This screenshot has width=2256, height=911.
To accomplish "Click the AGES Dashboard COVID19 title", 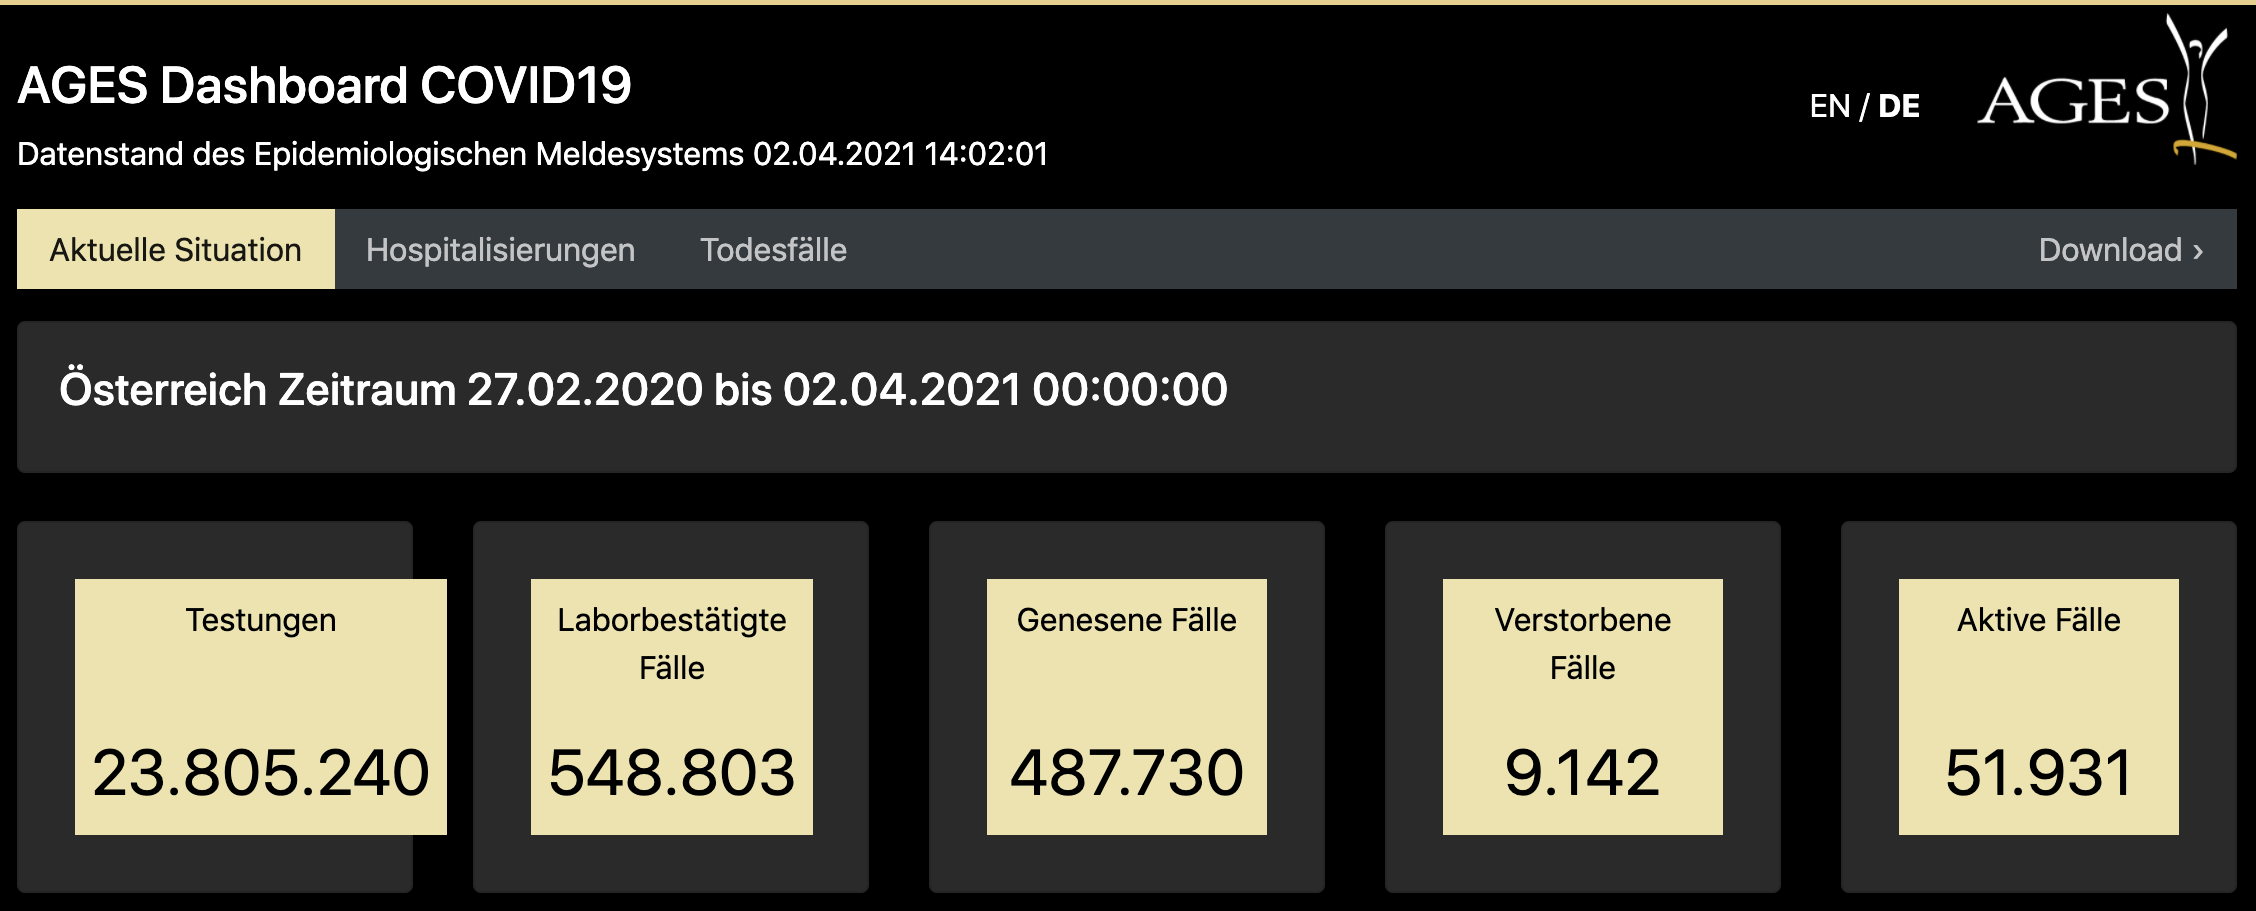I will [325, 85].
